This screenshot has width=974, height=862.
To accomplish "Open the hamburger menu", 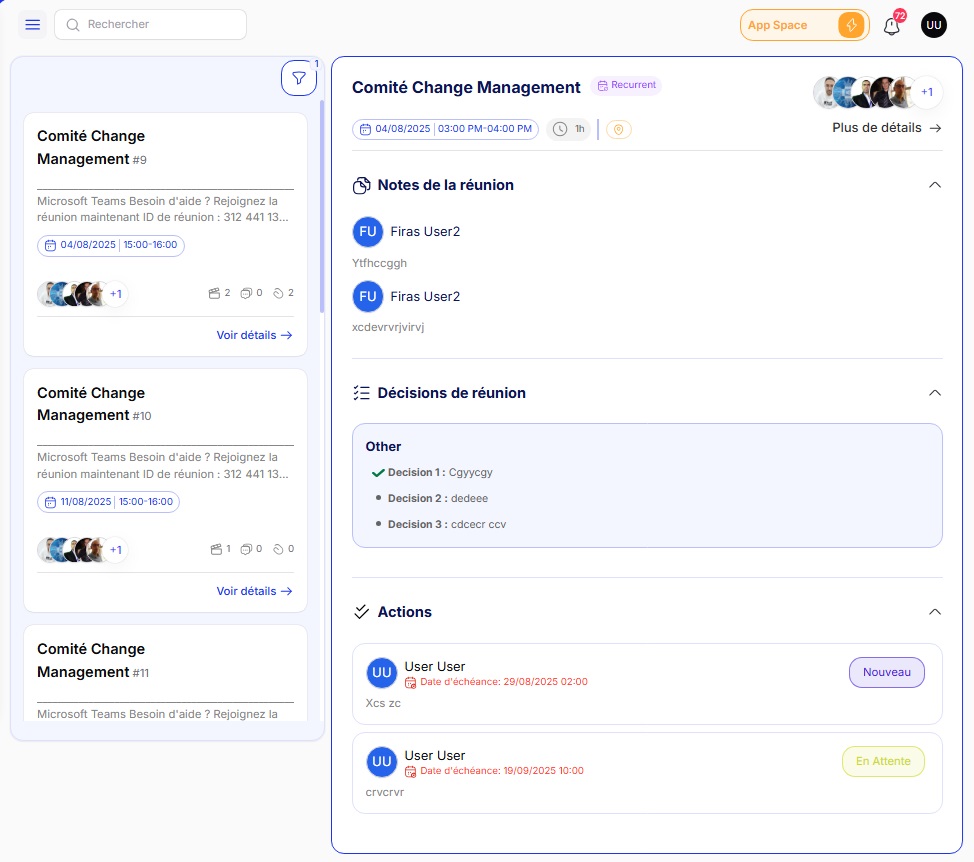I will pos(32,24).
